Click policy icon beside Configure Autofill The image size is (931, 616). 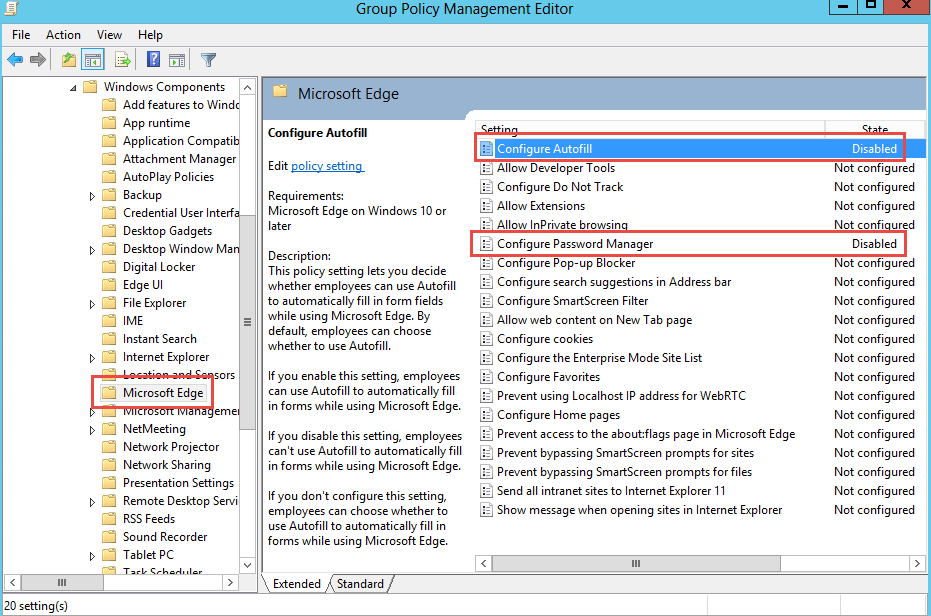(x=486, y=149)
